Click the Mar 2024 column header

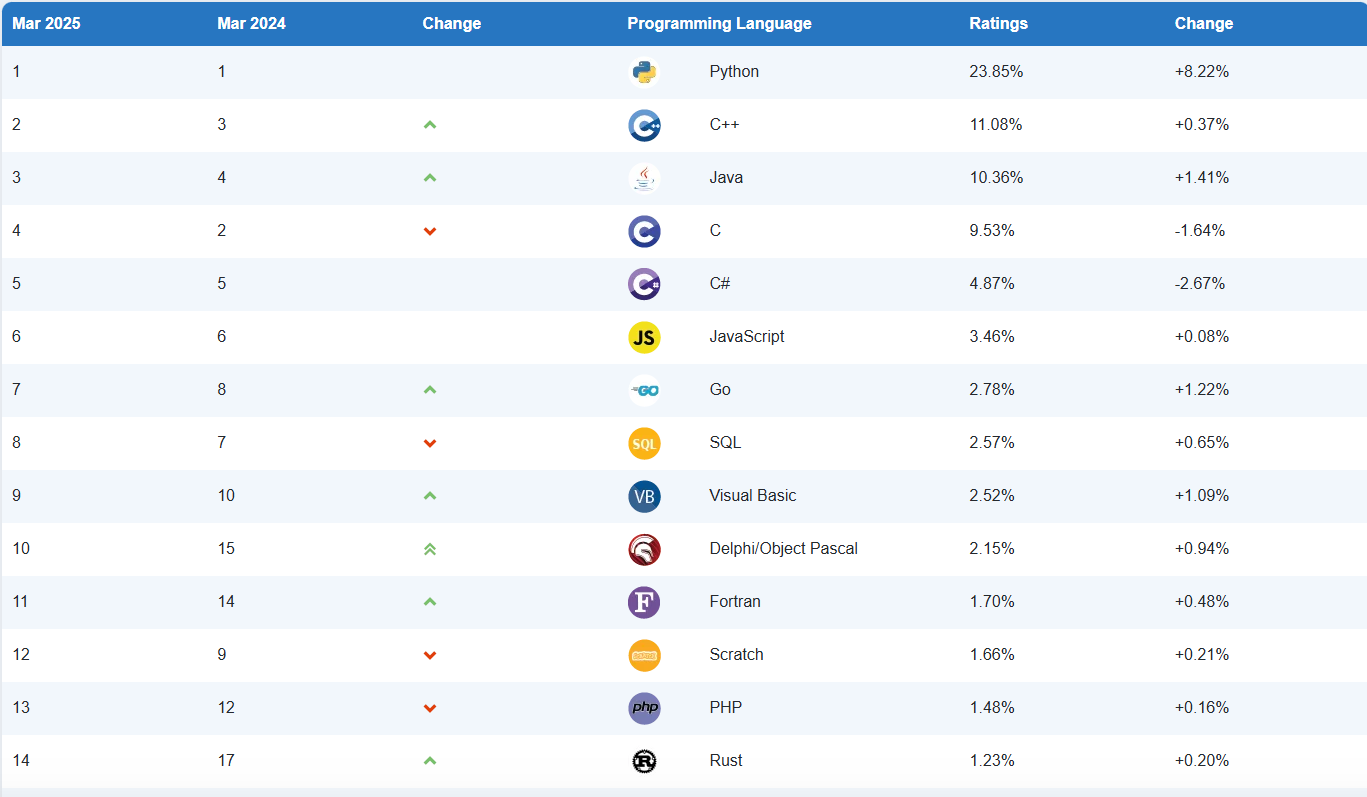pos(251,23)
